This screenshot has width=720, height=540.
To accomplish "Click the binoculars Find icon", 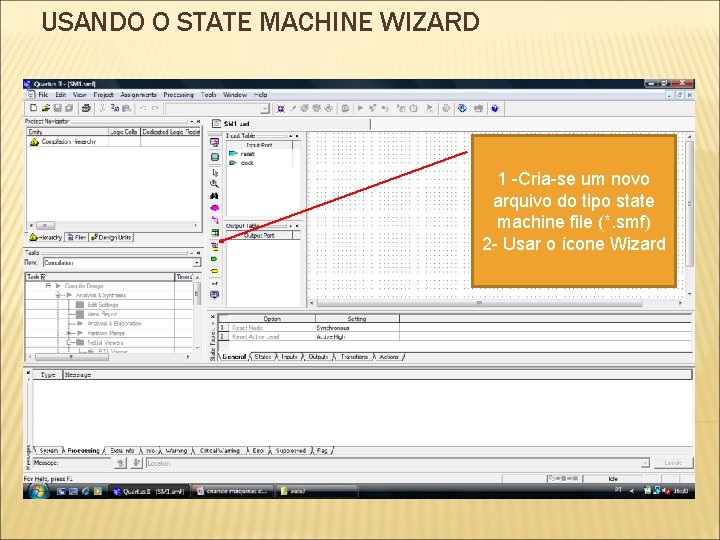I will [x=214, y=196].
